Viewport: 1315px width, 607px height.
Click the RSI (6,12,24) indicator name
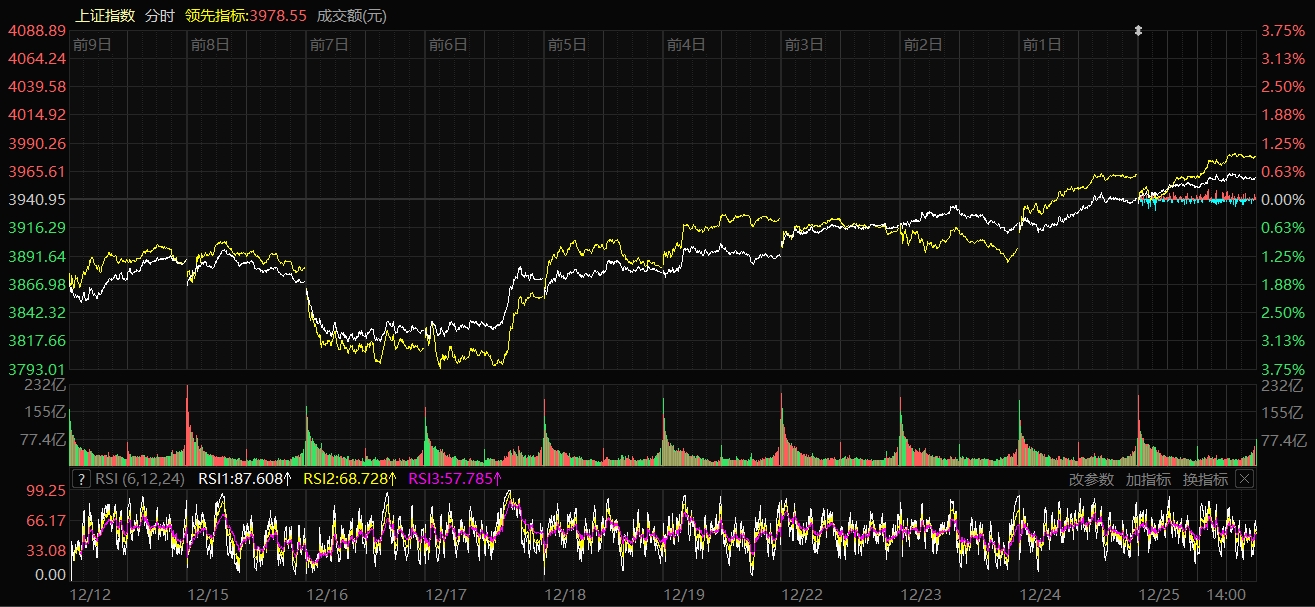[x=141, y=479]
